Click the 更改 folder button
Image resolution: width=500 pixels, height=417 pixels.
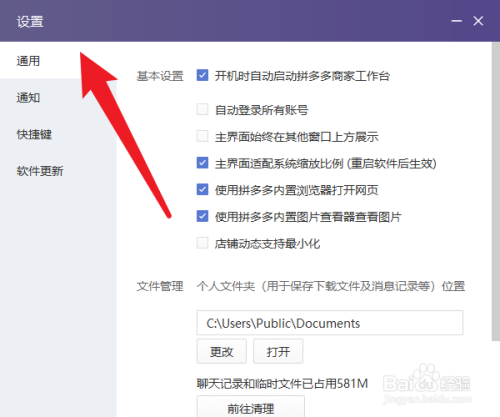point(222,351)
